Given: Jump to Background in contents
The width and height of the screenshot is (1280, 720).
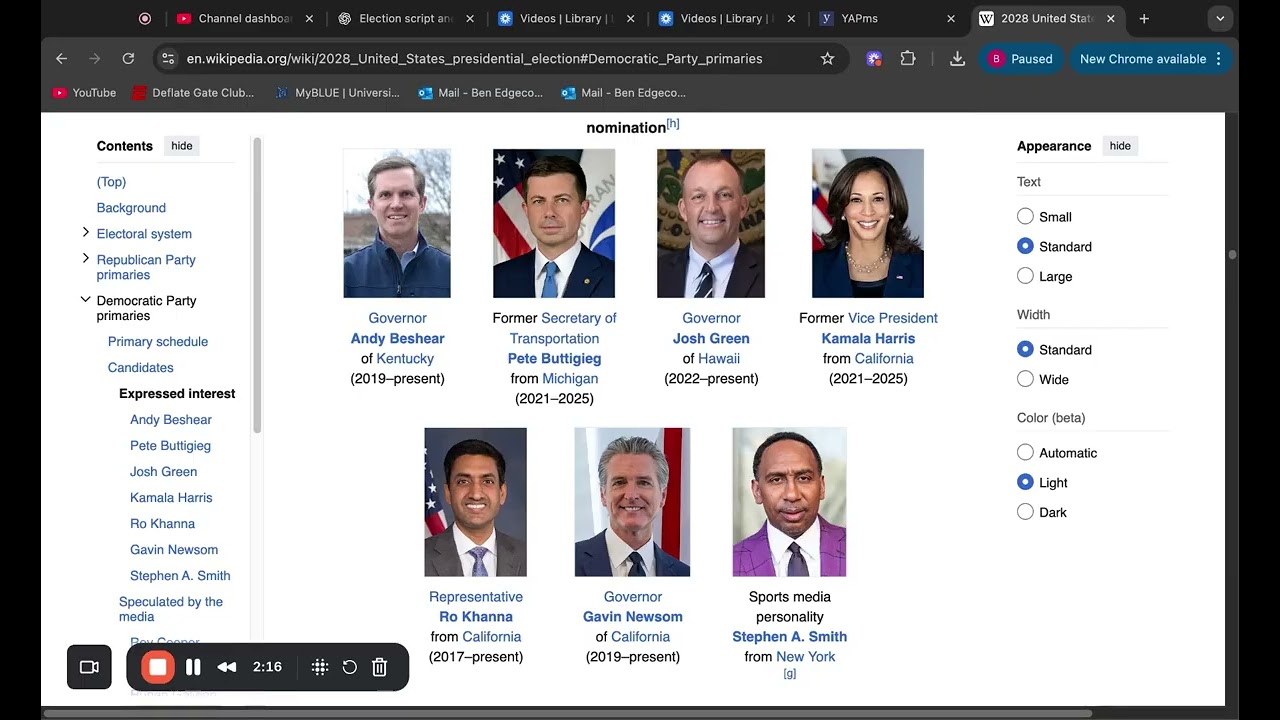Looking at the screenshot, I should (x=131, y=207).
